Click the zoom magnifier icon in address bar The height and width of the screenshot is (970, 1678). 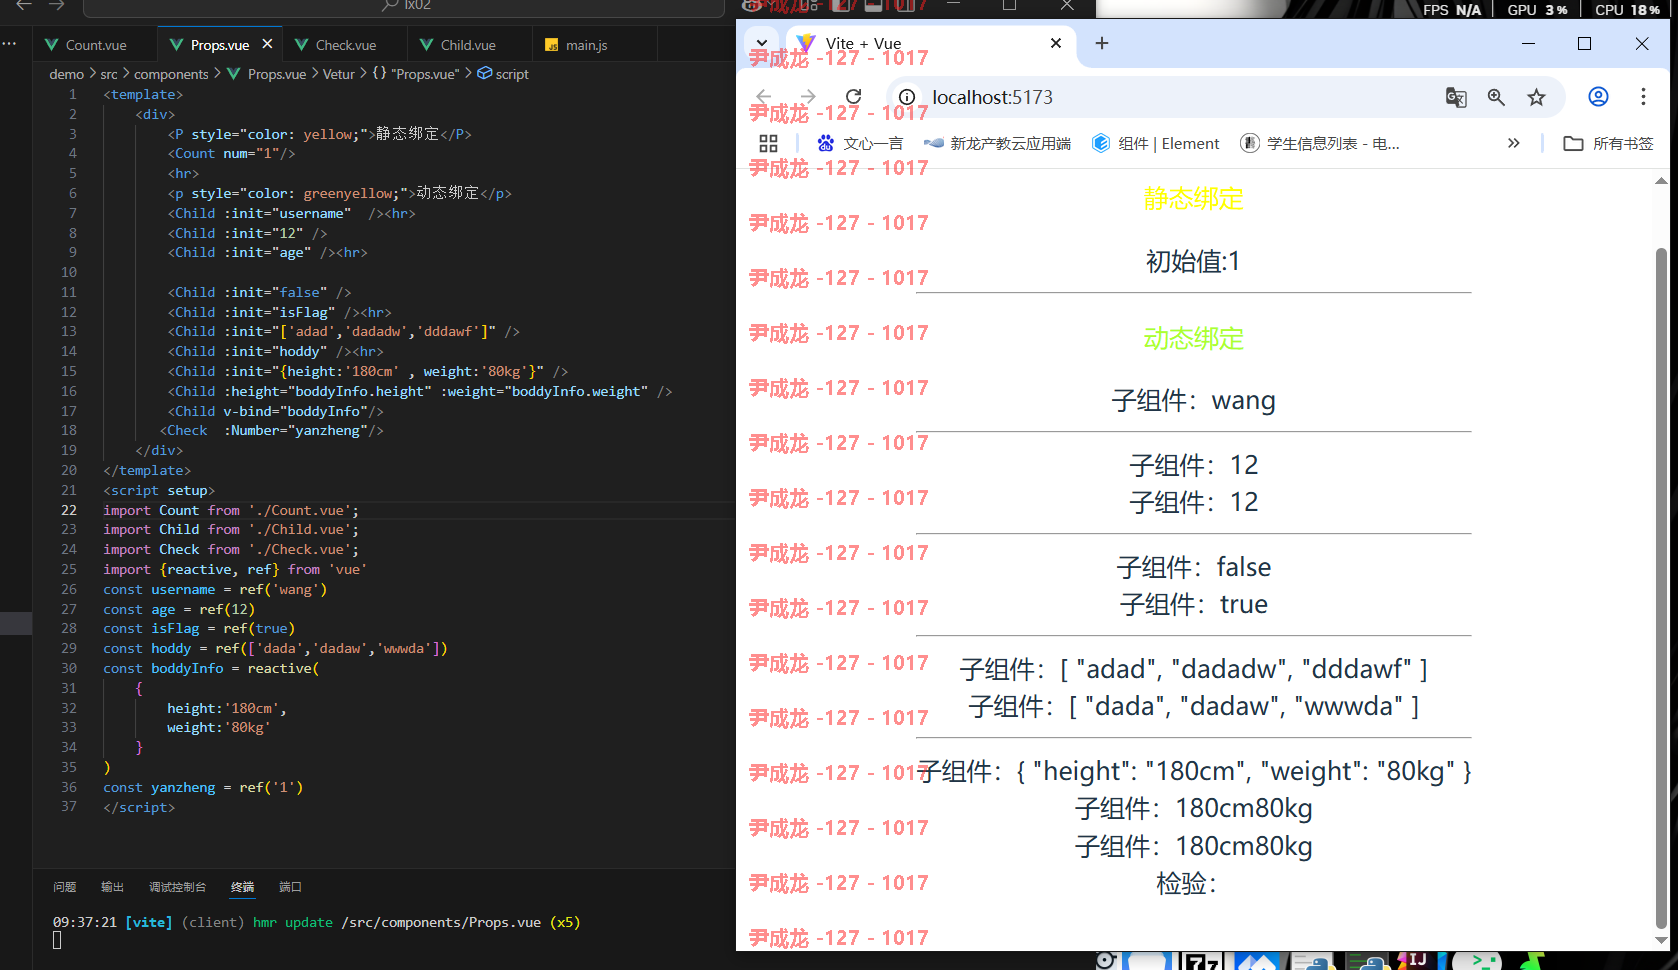click(x=1496, y=97)
